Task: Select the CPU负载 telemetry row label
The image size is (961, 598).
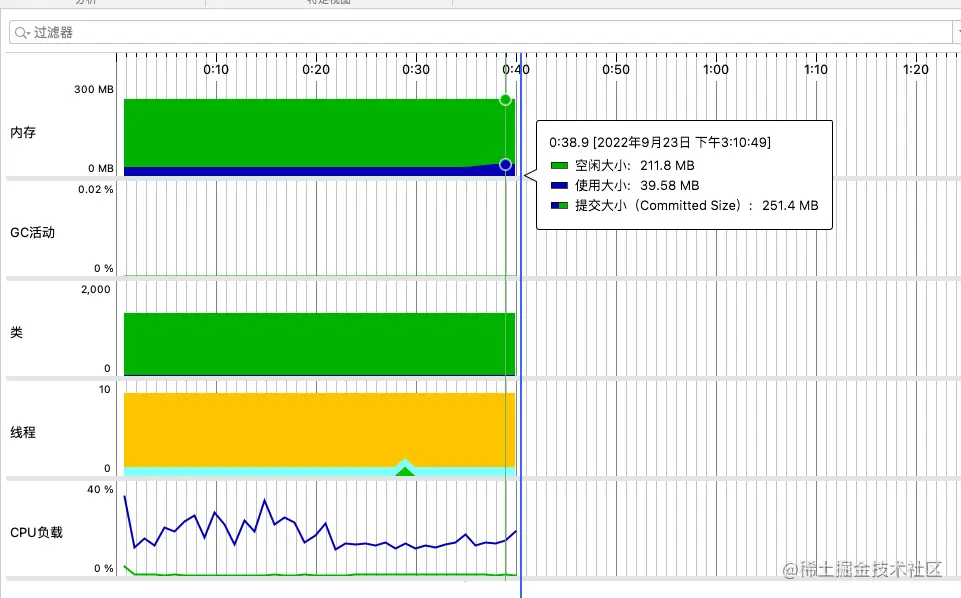Action: click(36, 532)
